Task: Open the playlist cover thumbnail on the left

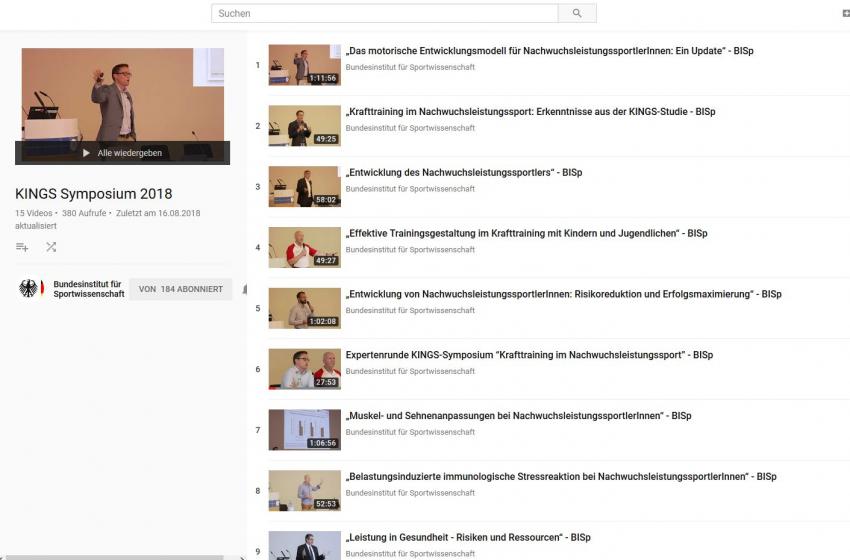Action: [122, 95]
